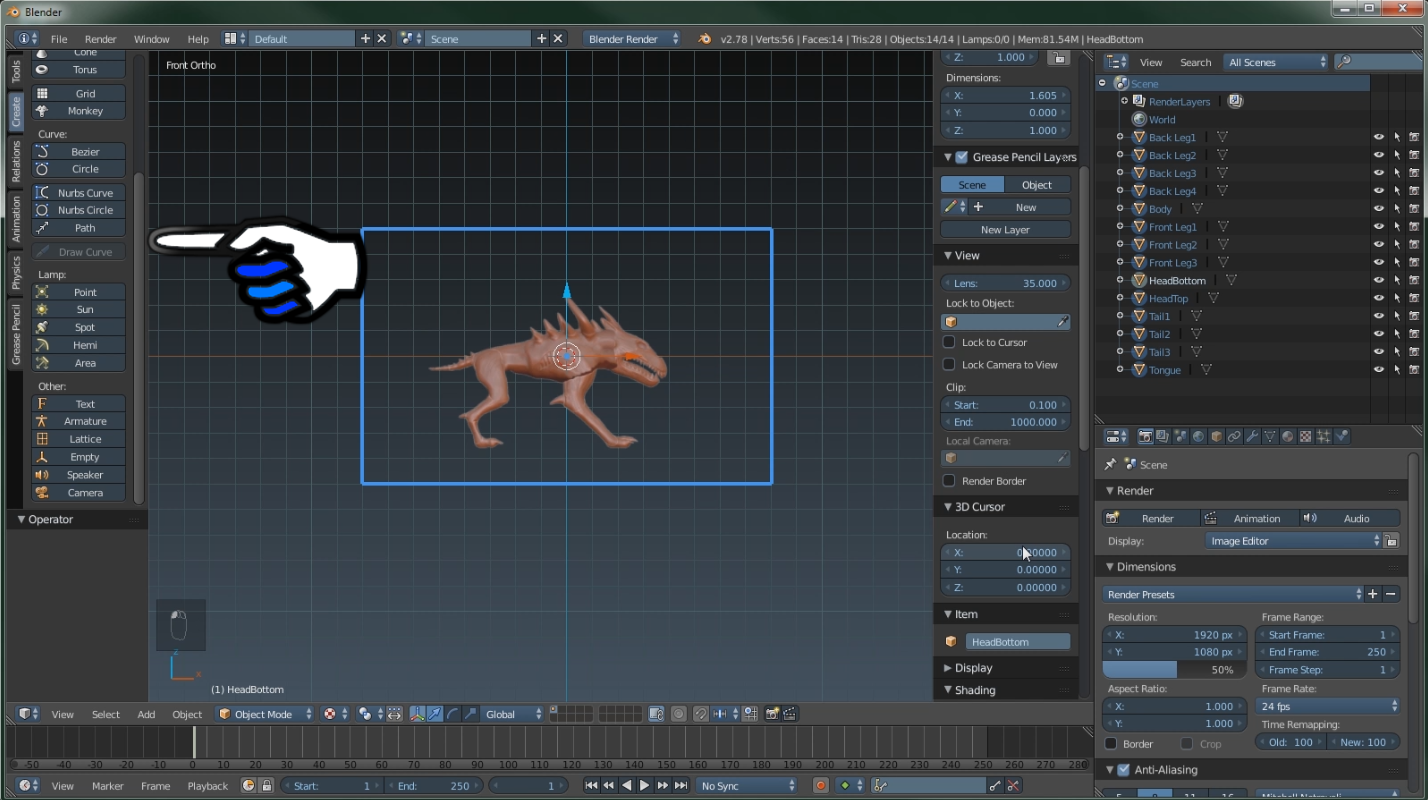Open the Render Layers properties tab icon
Screen dimensions: 1428x800
click(x=1162, y=436)
